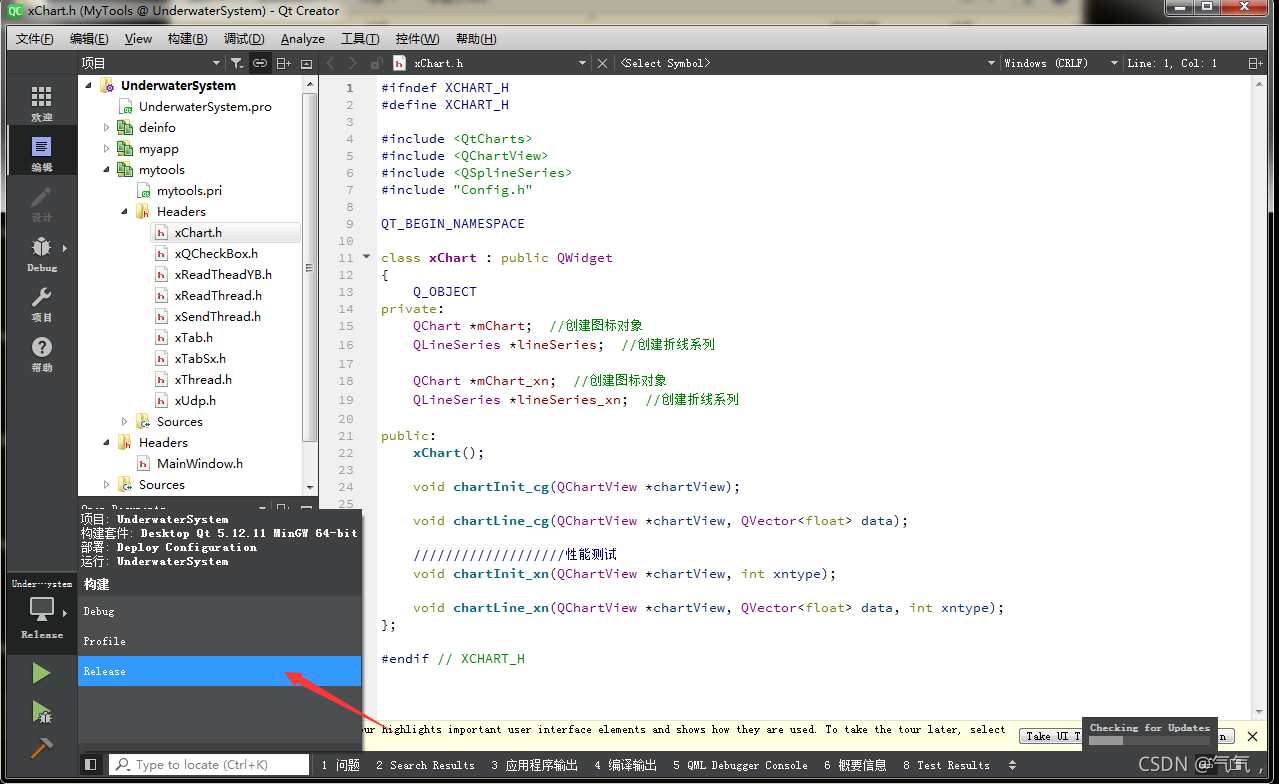Expand the myapp subproject

coord(106,148)
